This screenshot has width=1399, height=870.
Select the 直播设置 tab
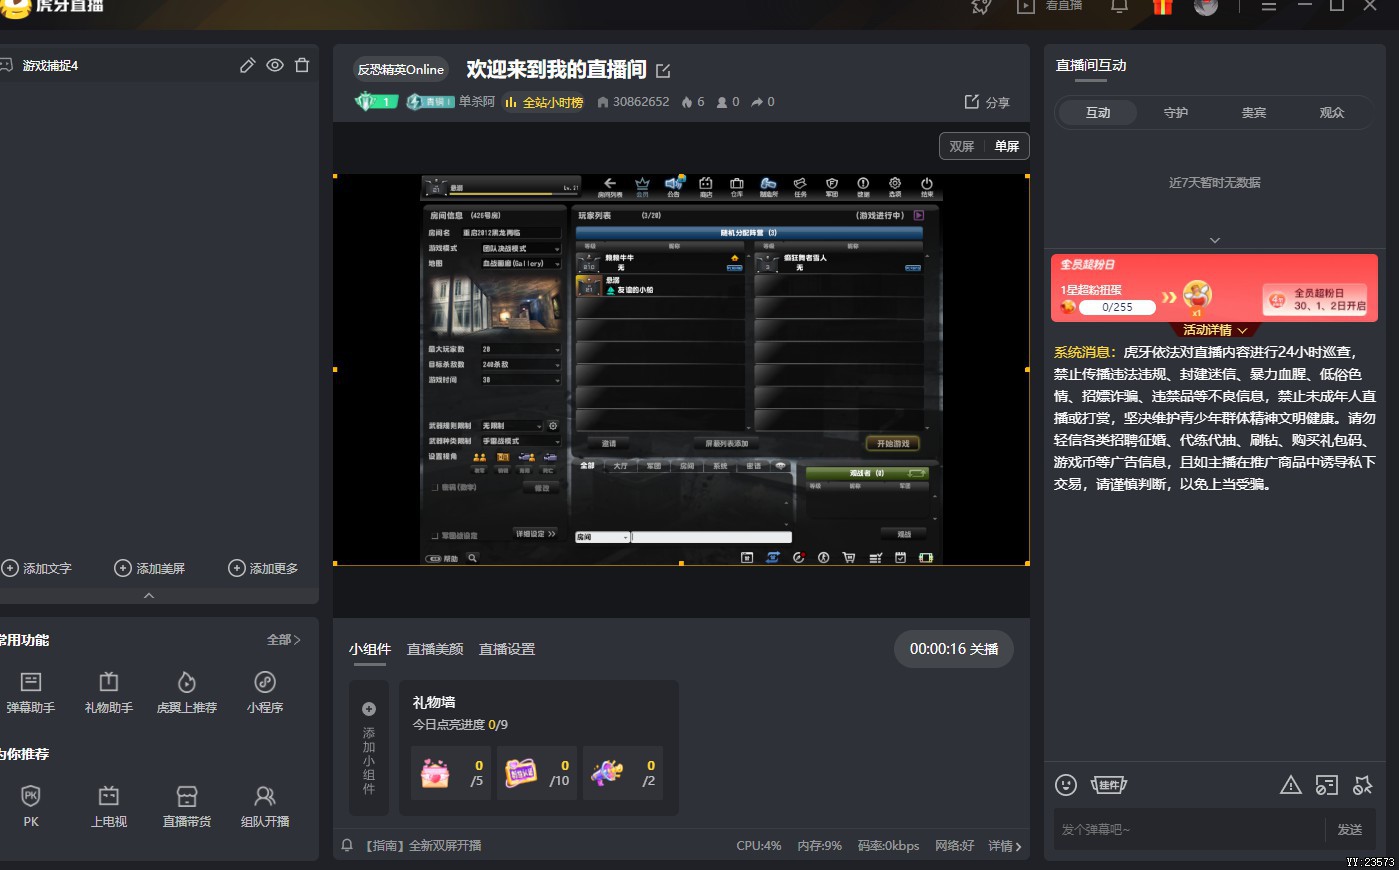pos(507,649)
